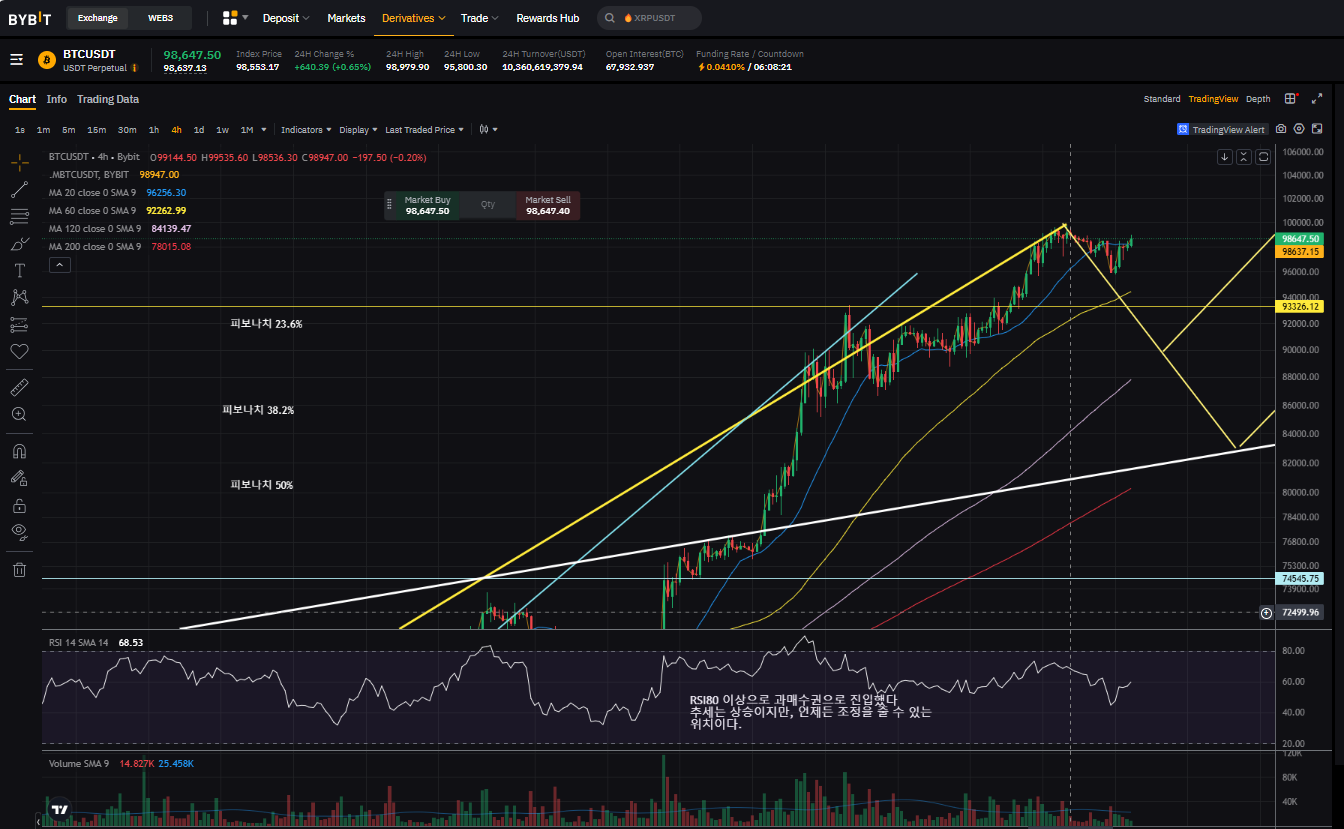Click the Market Buy button

click(427, 206)
